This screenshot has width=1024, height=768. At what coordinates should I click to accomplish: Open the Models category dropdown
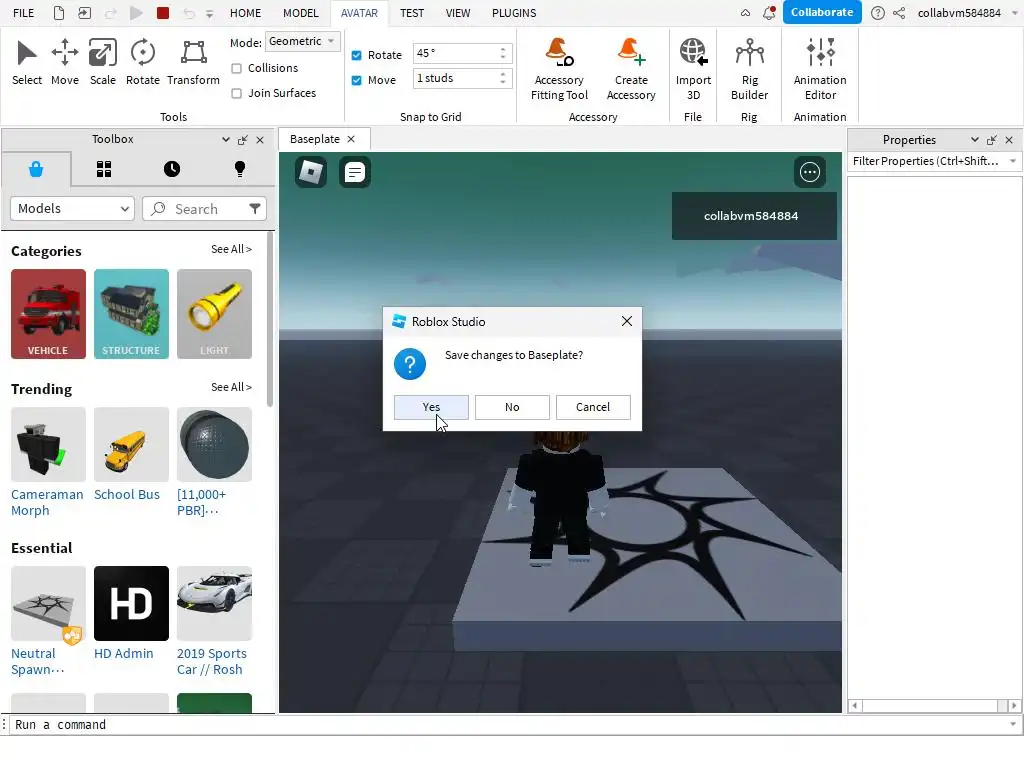click(x=72, y=208)
